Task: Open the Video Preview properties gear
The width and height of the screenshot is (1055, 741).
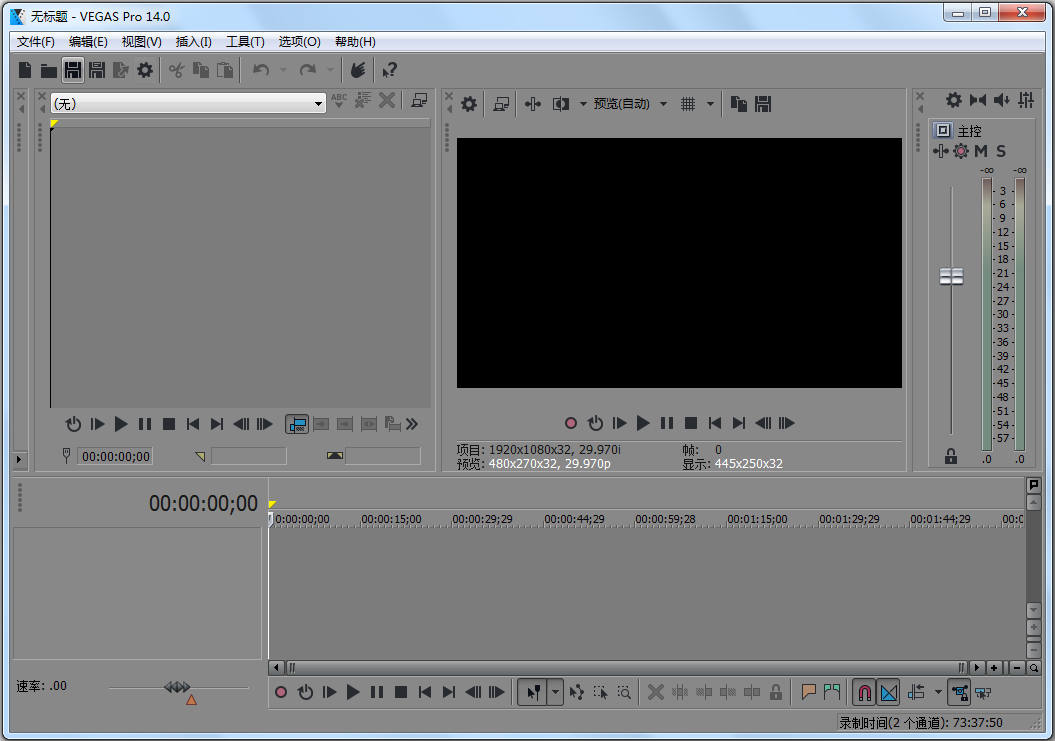Action: [468, 103]
